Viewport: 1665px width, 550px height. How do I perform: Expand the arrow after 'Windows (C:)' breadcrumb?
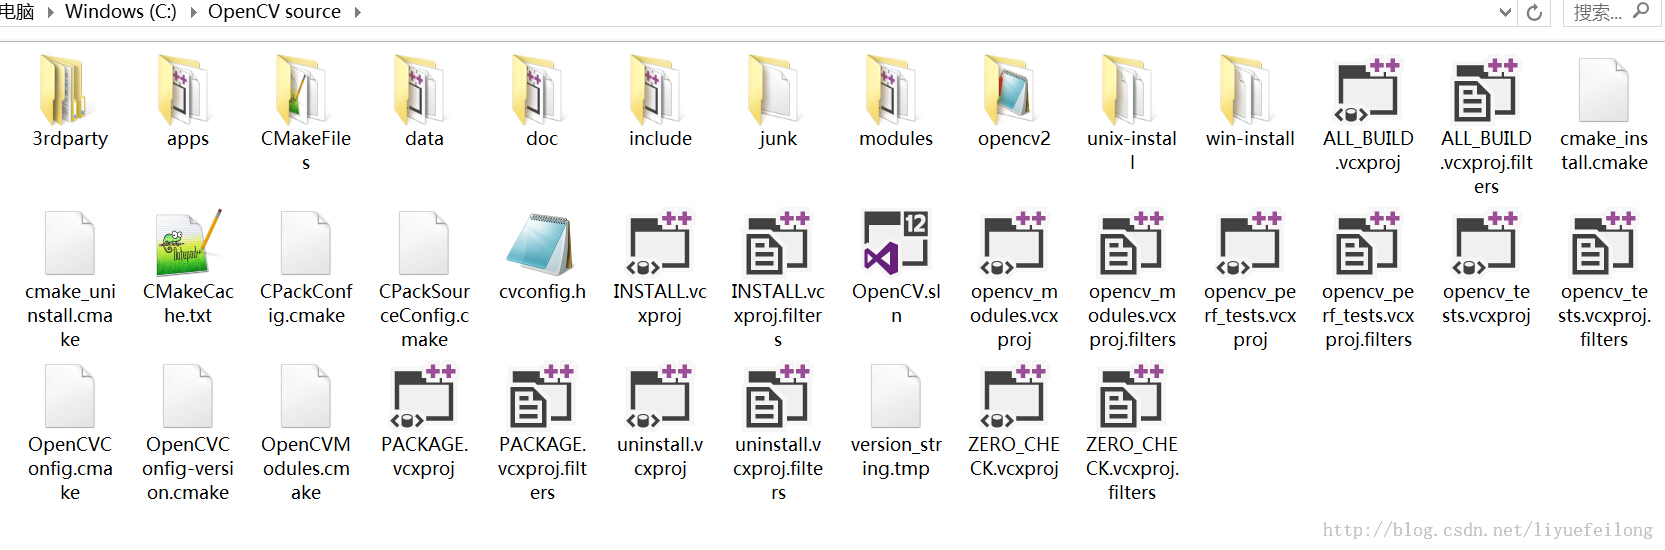(x=193, y=13)
